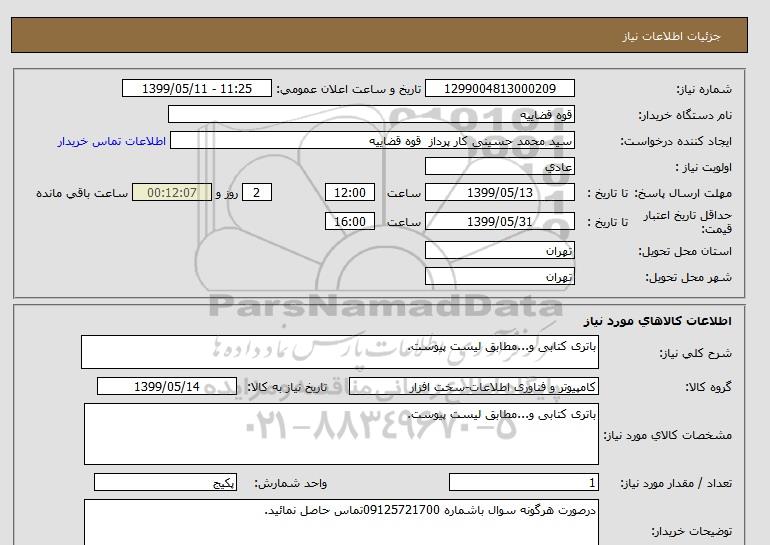
Task: Click the شرح کلی نیاز label
Action: click(695, 353)
